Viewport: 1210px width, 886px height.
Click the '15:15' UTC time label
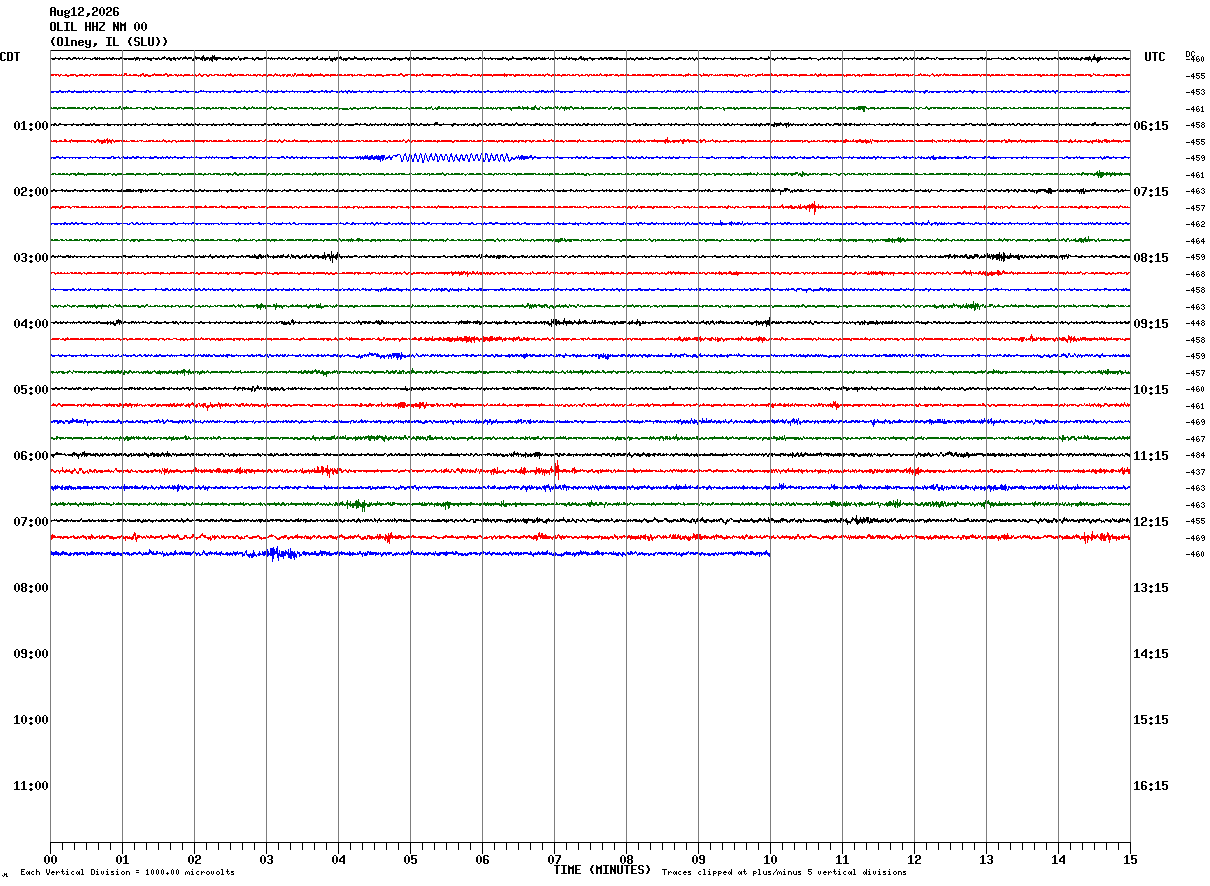[x=1151, y=720]
